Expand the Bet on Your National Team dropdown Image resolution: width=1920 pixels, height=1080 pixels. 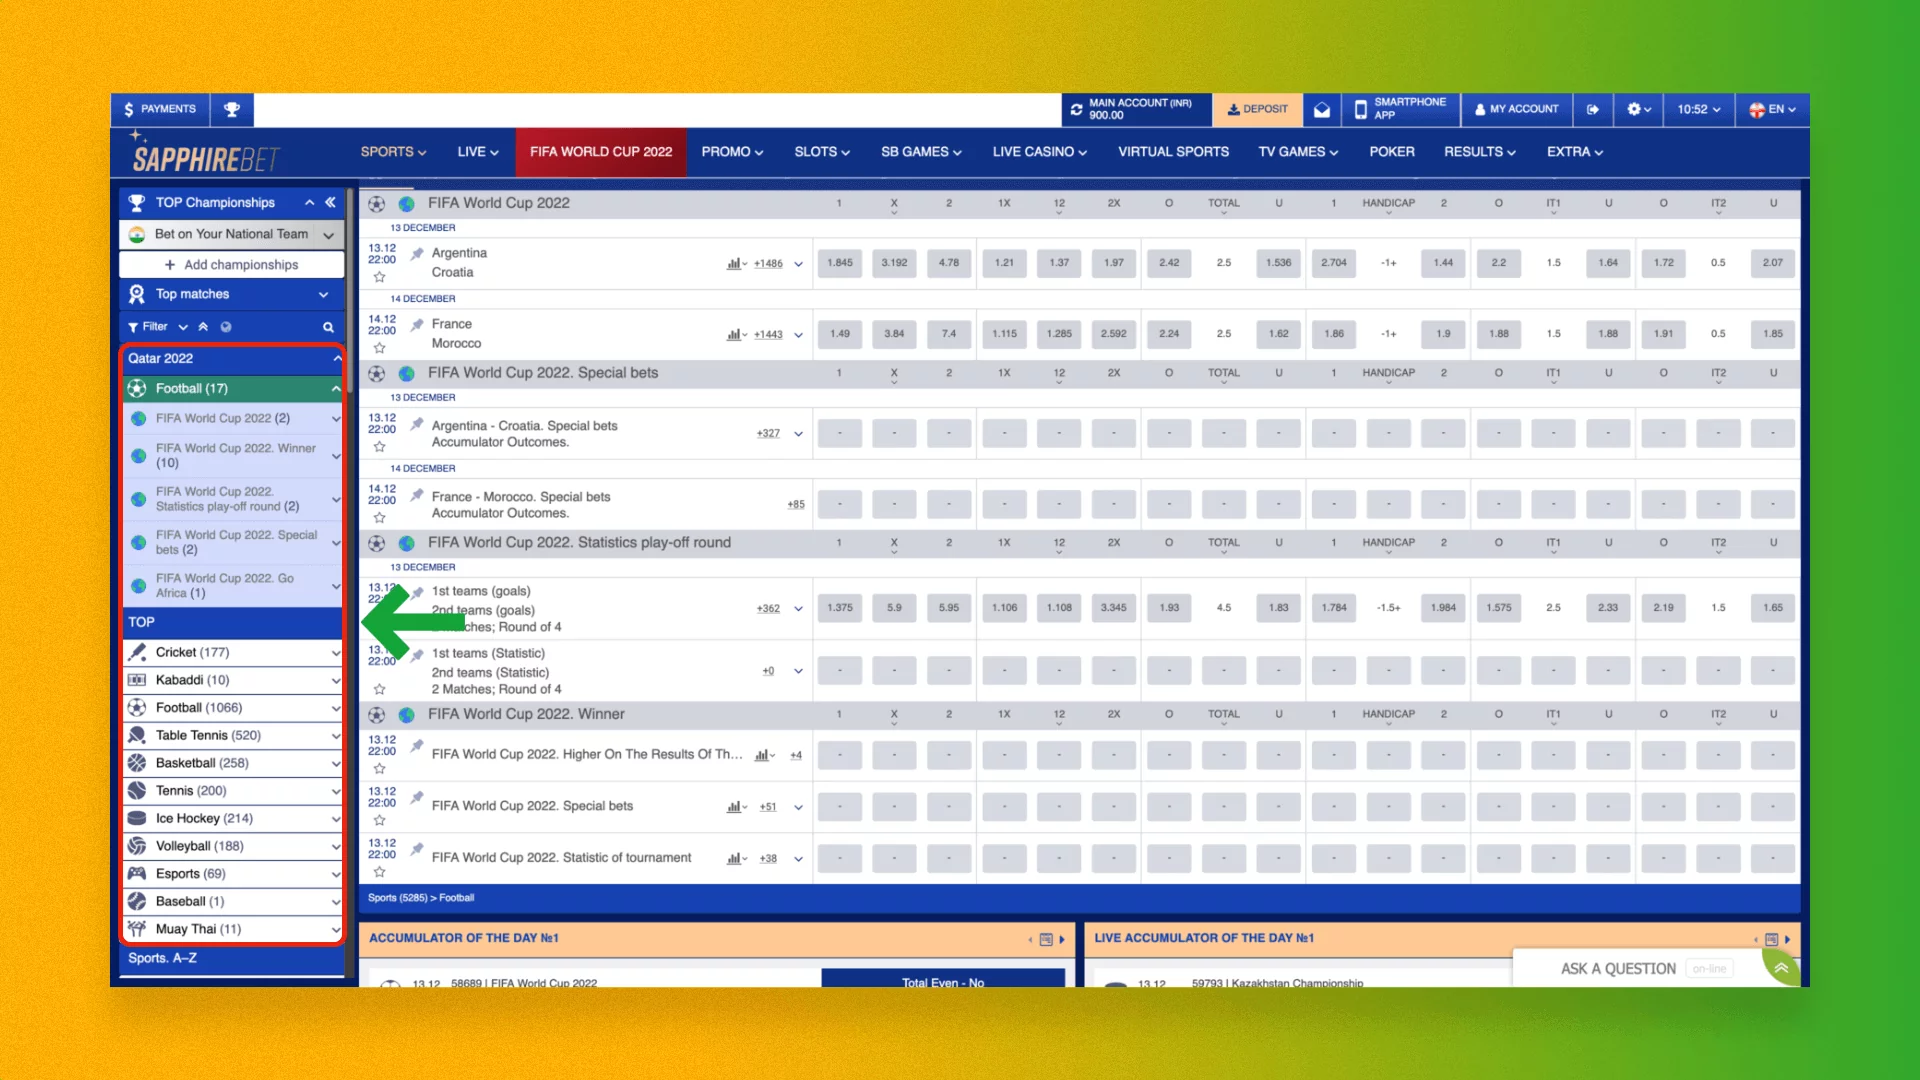point(330,234)
